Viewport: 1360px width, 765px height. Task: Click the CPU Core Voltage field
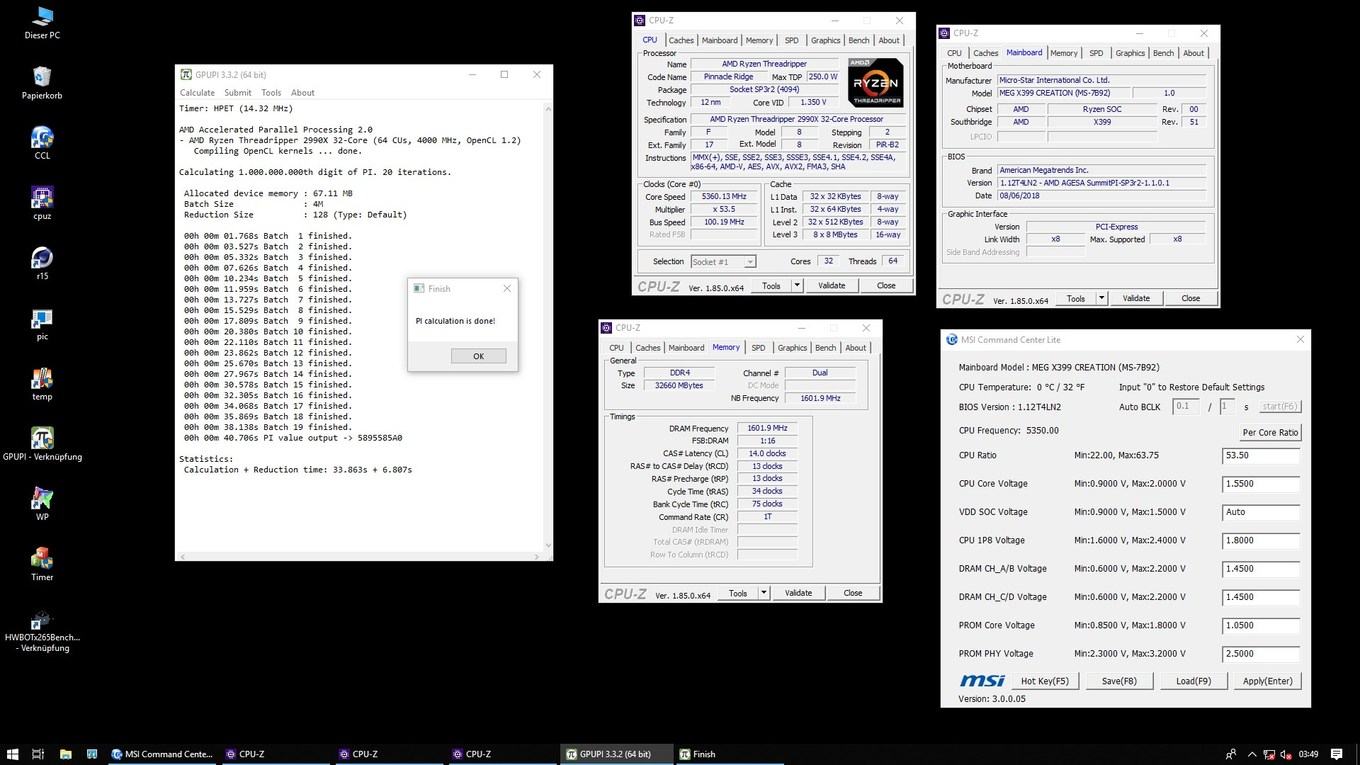(1261, 483)
